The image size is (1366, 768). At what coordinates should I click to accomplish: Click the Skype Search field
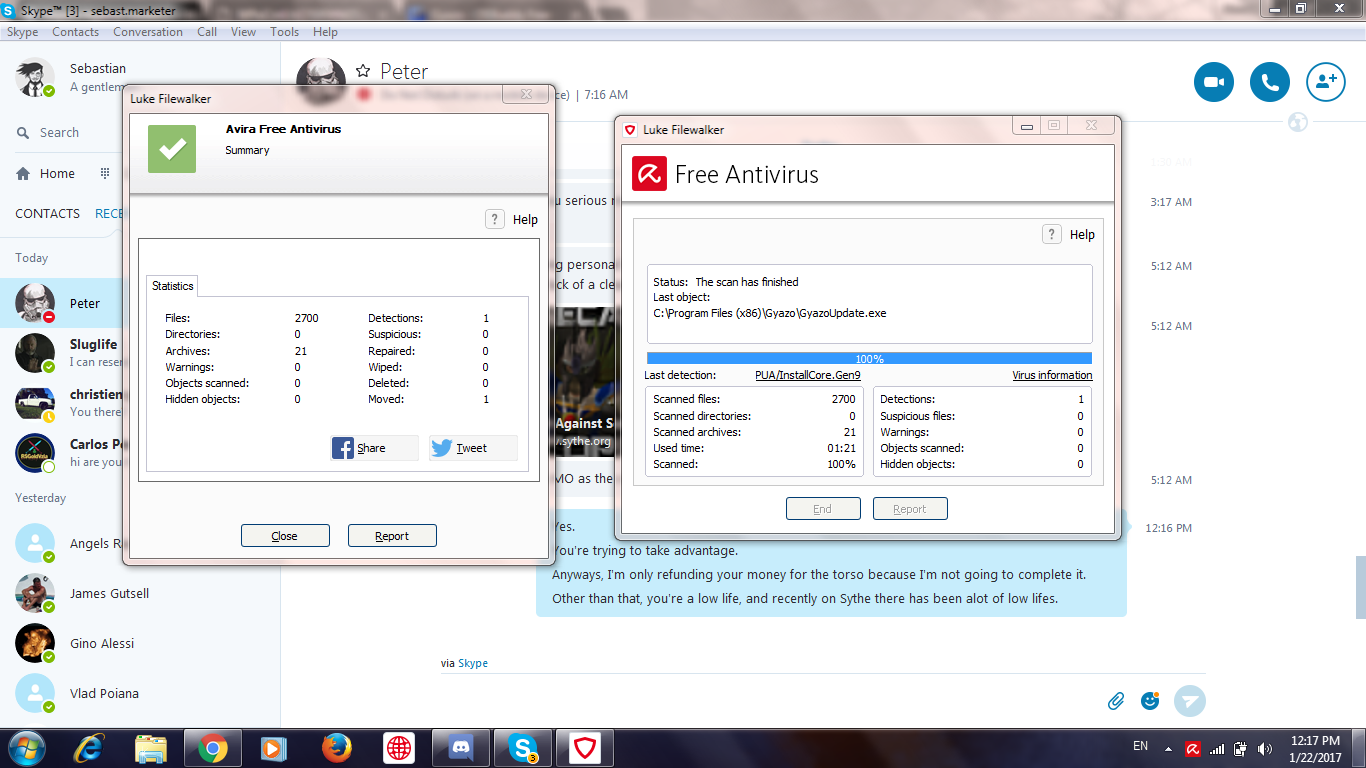tap(60, 132)
